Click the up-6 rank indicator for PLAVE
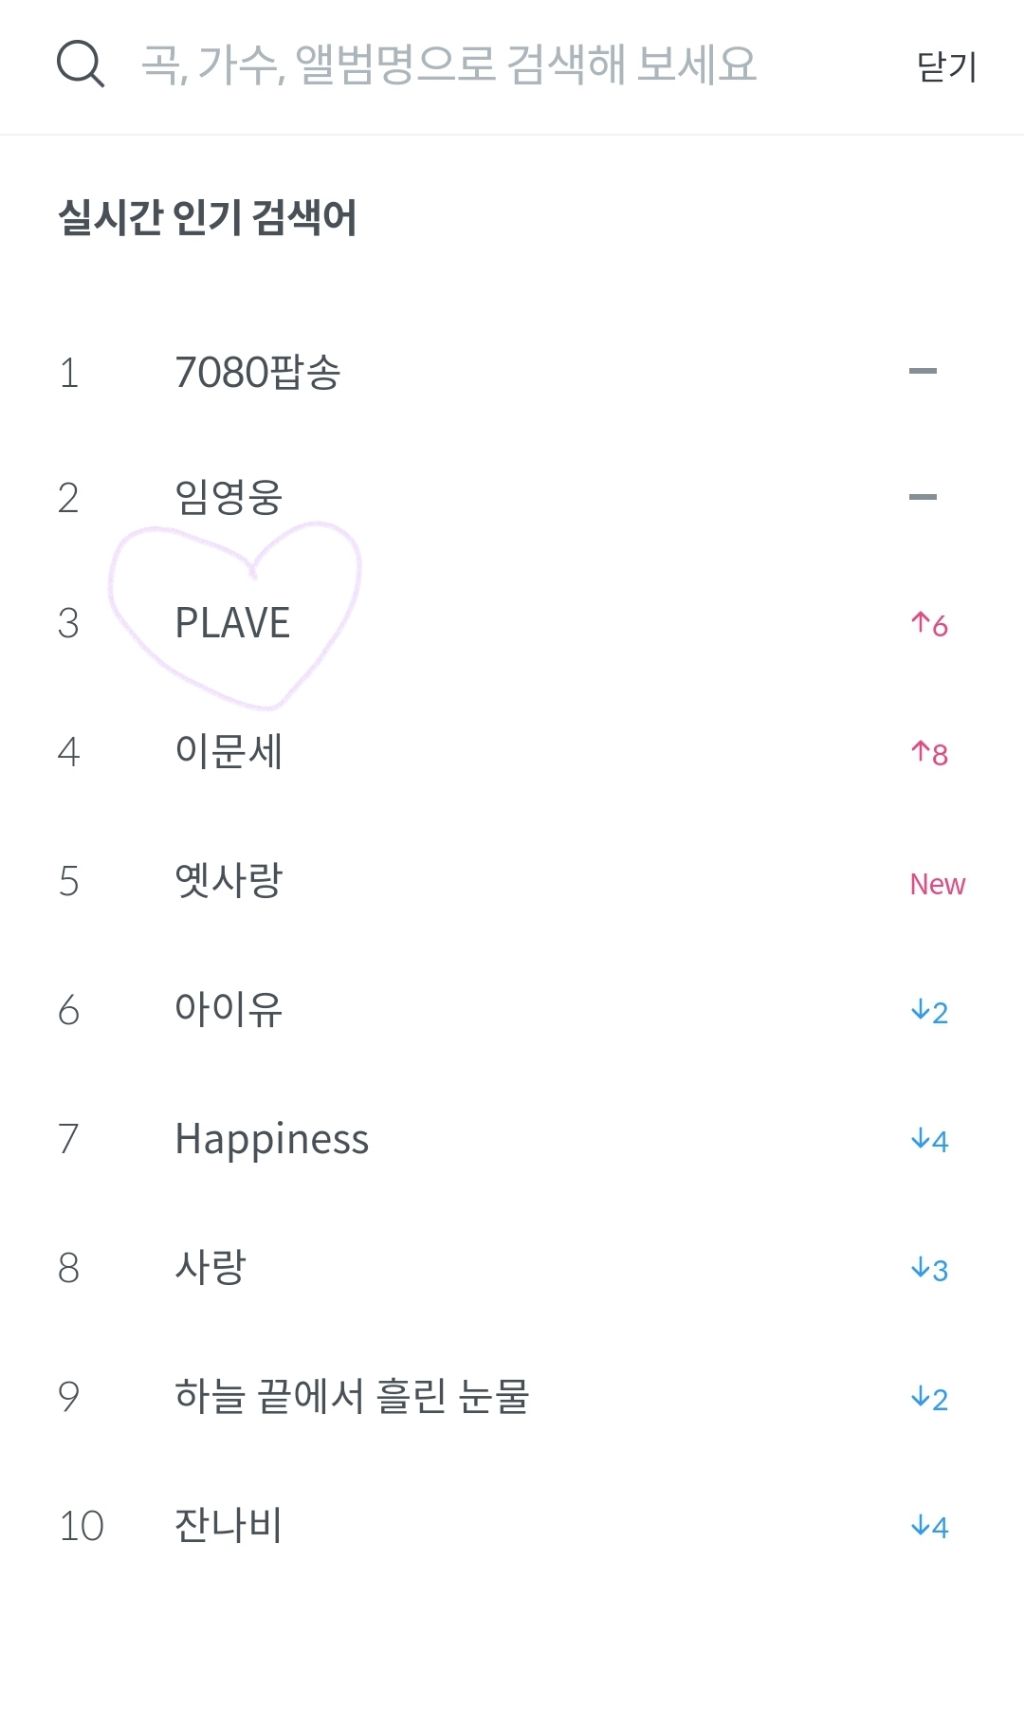Screen dimensions: 1024x1725 pos(929,625)
